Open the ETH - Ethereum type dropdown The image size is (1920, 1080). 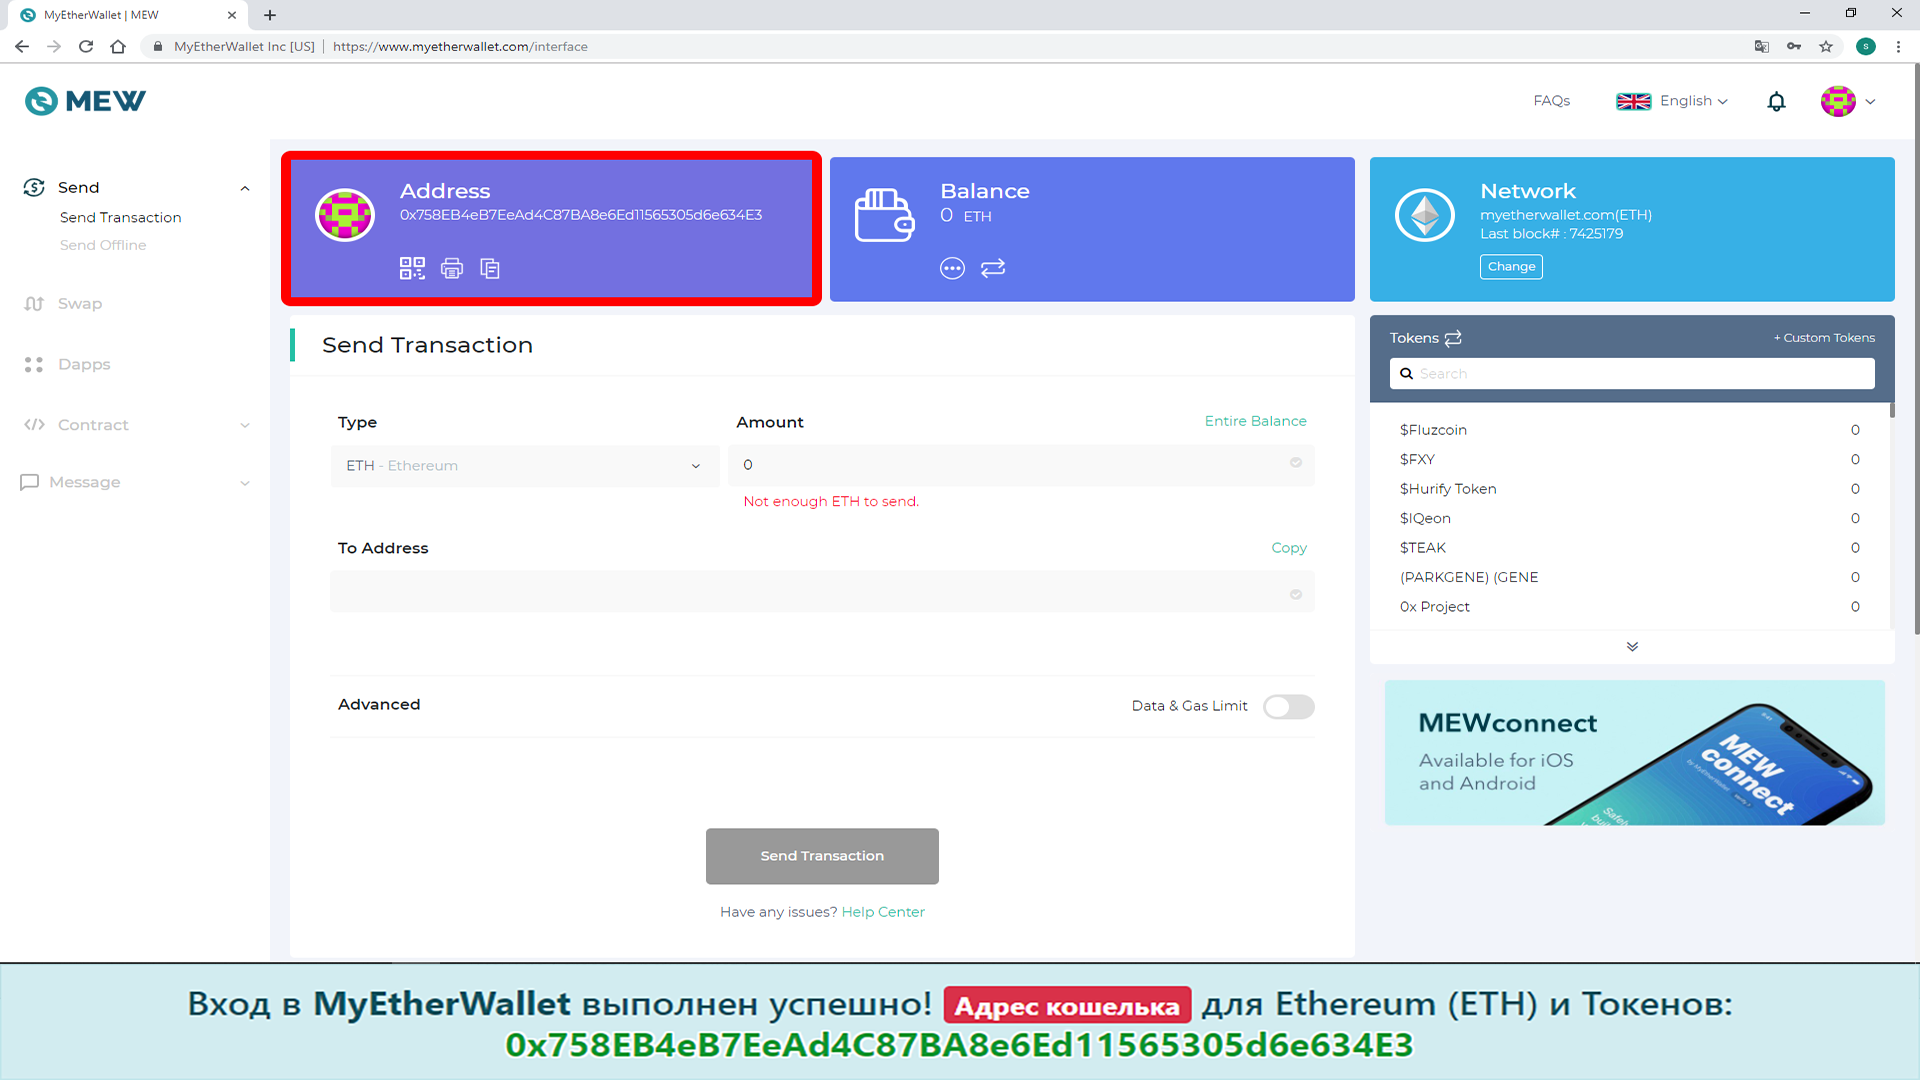click(x=525, y=466)
